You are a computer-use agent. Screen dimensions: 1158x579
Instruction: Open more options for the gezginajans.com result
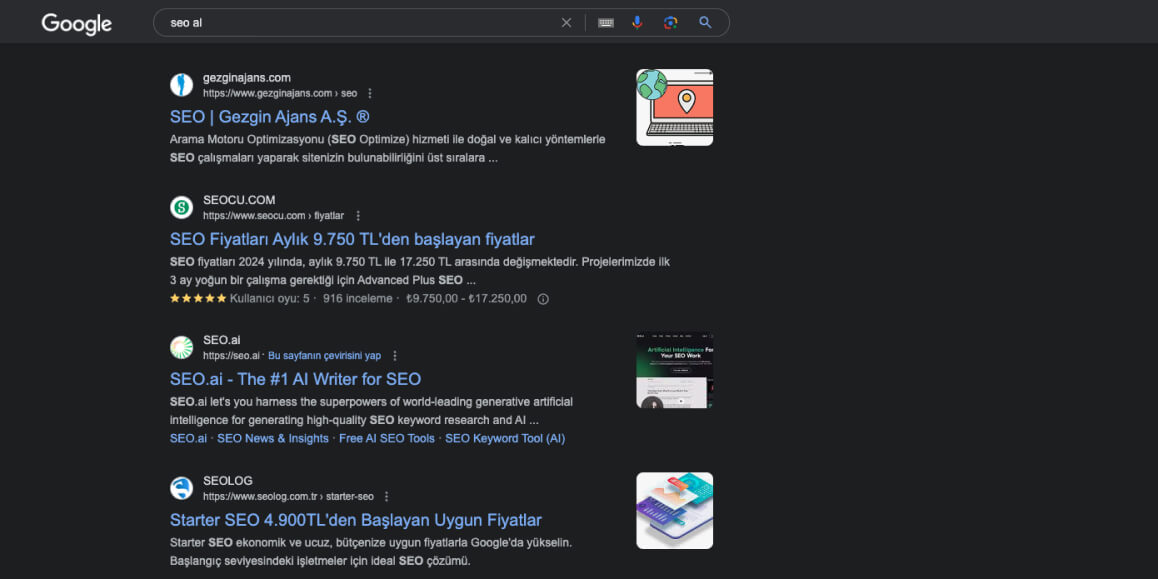(370, 94)
